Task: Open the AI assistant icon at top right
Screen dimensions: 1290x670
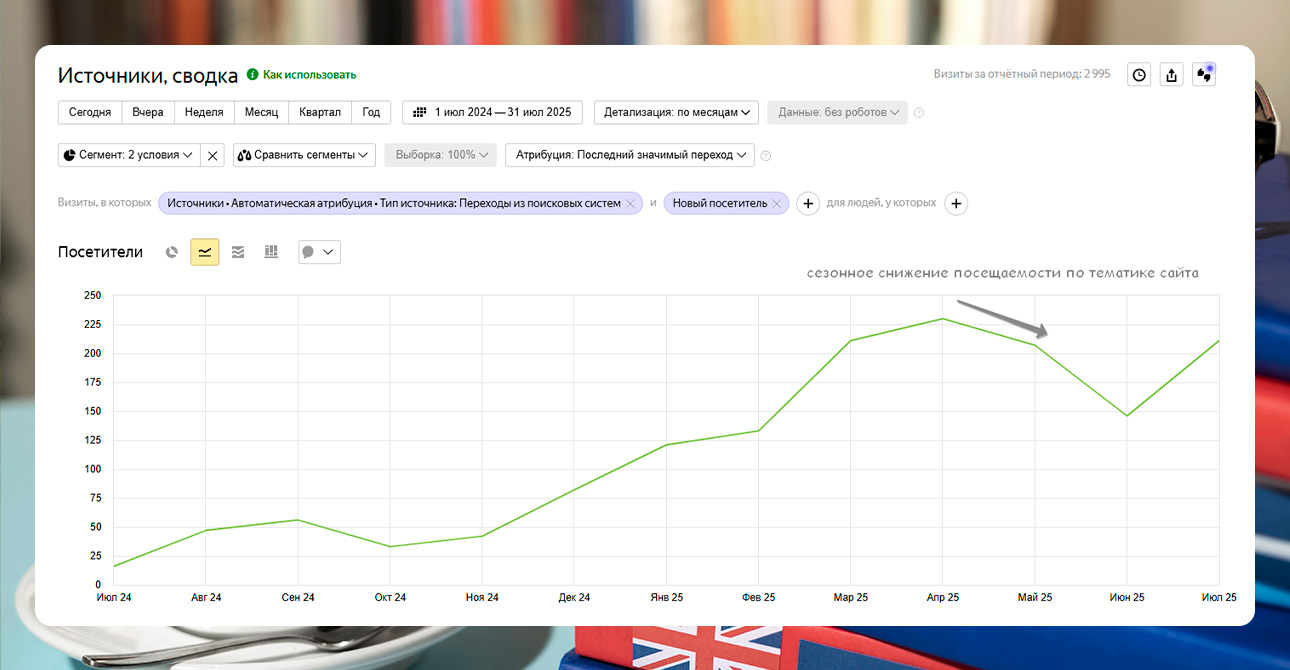Action: (x=1204, y=75)
